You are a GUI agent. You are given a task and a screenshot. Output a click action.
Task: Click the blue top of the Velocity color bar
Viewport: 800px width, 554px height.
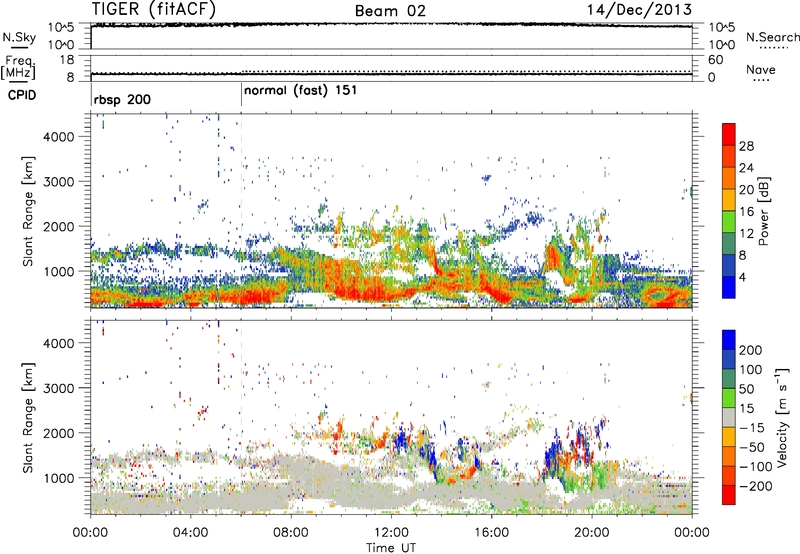coord(729,340)
